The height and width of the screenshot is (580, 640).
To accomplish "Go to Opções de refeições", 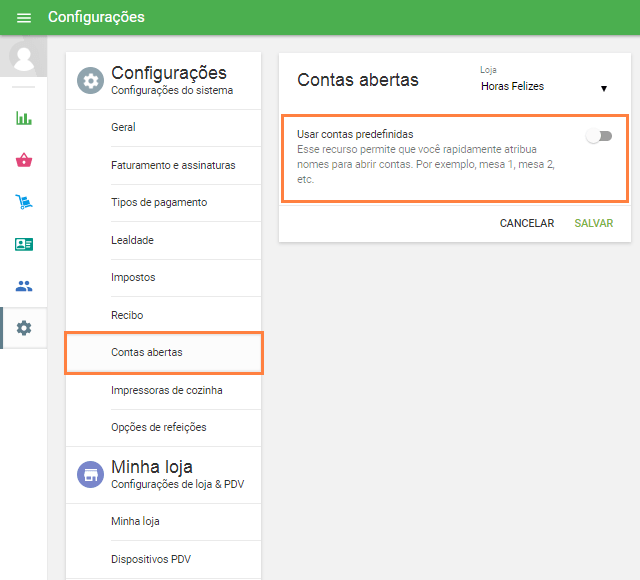I will click(x=163, y=427).
